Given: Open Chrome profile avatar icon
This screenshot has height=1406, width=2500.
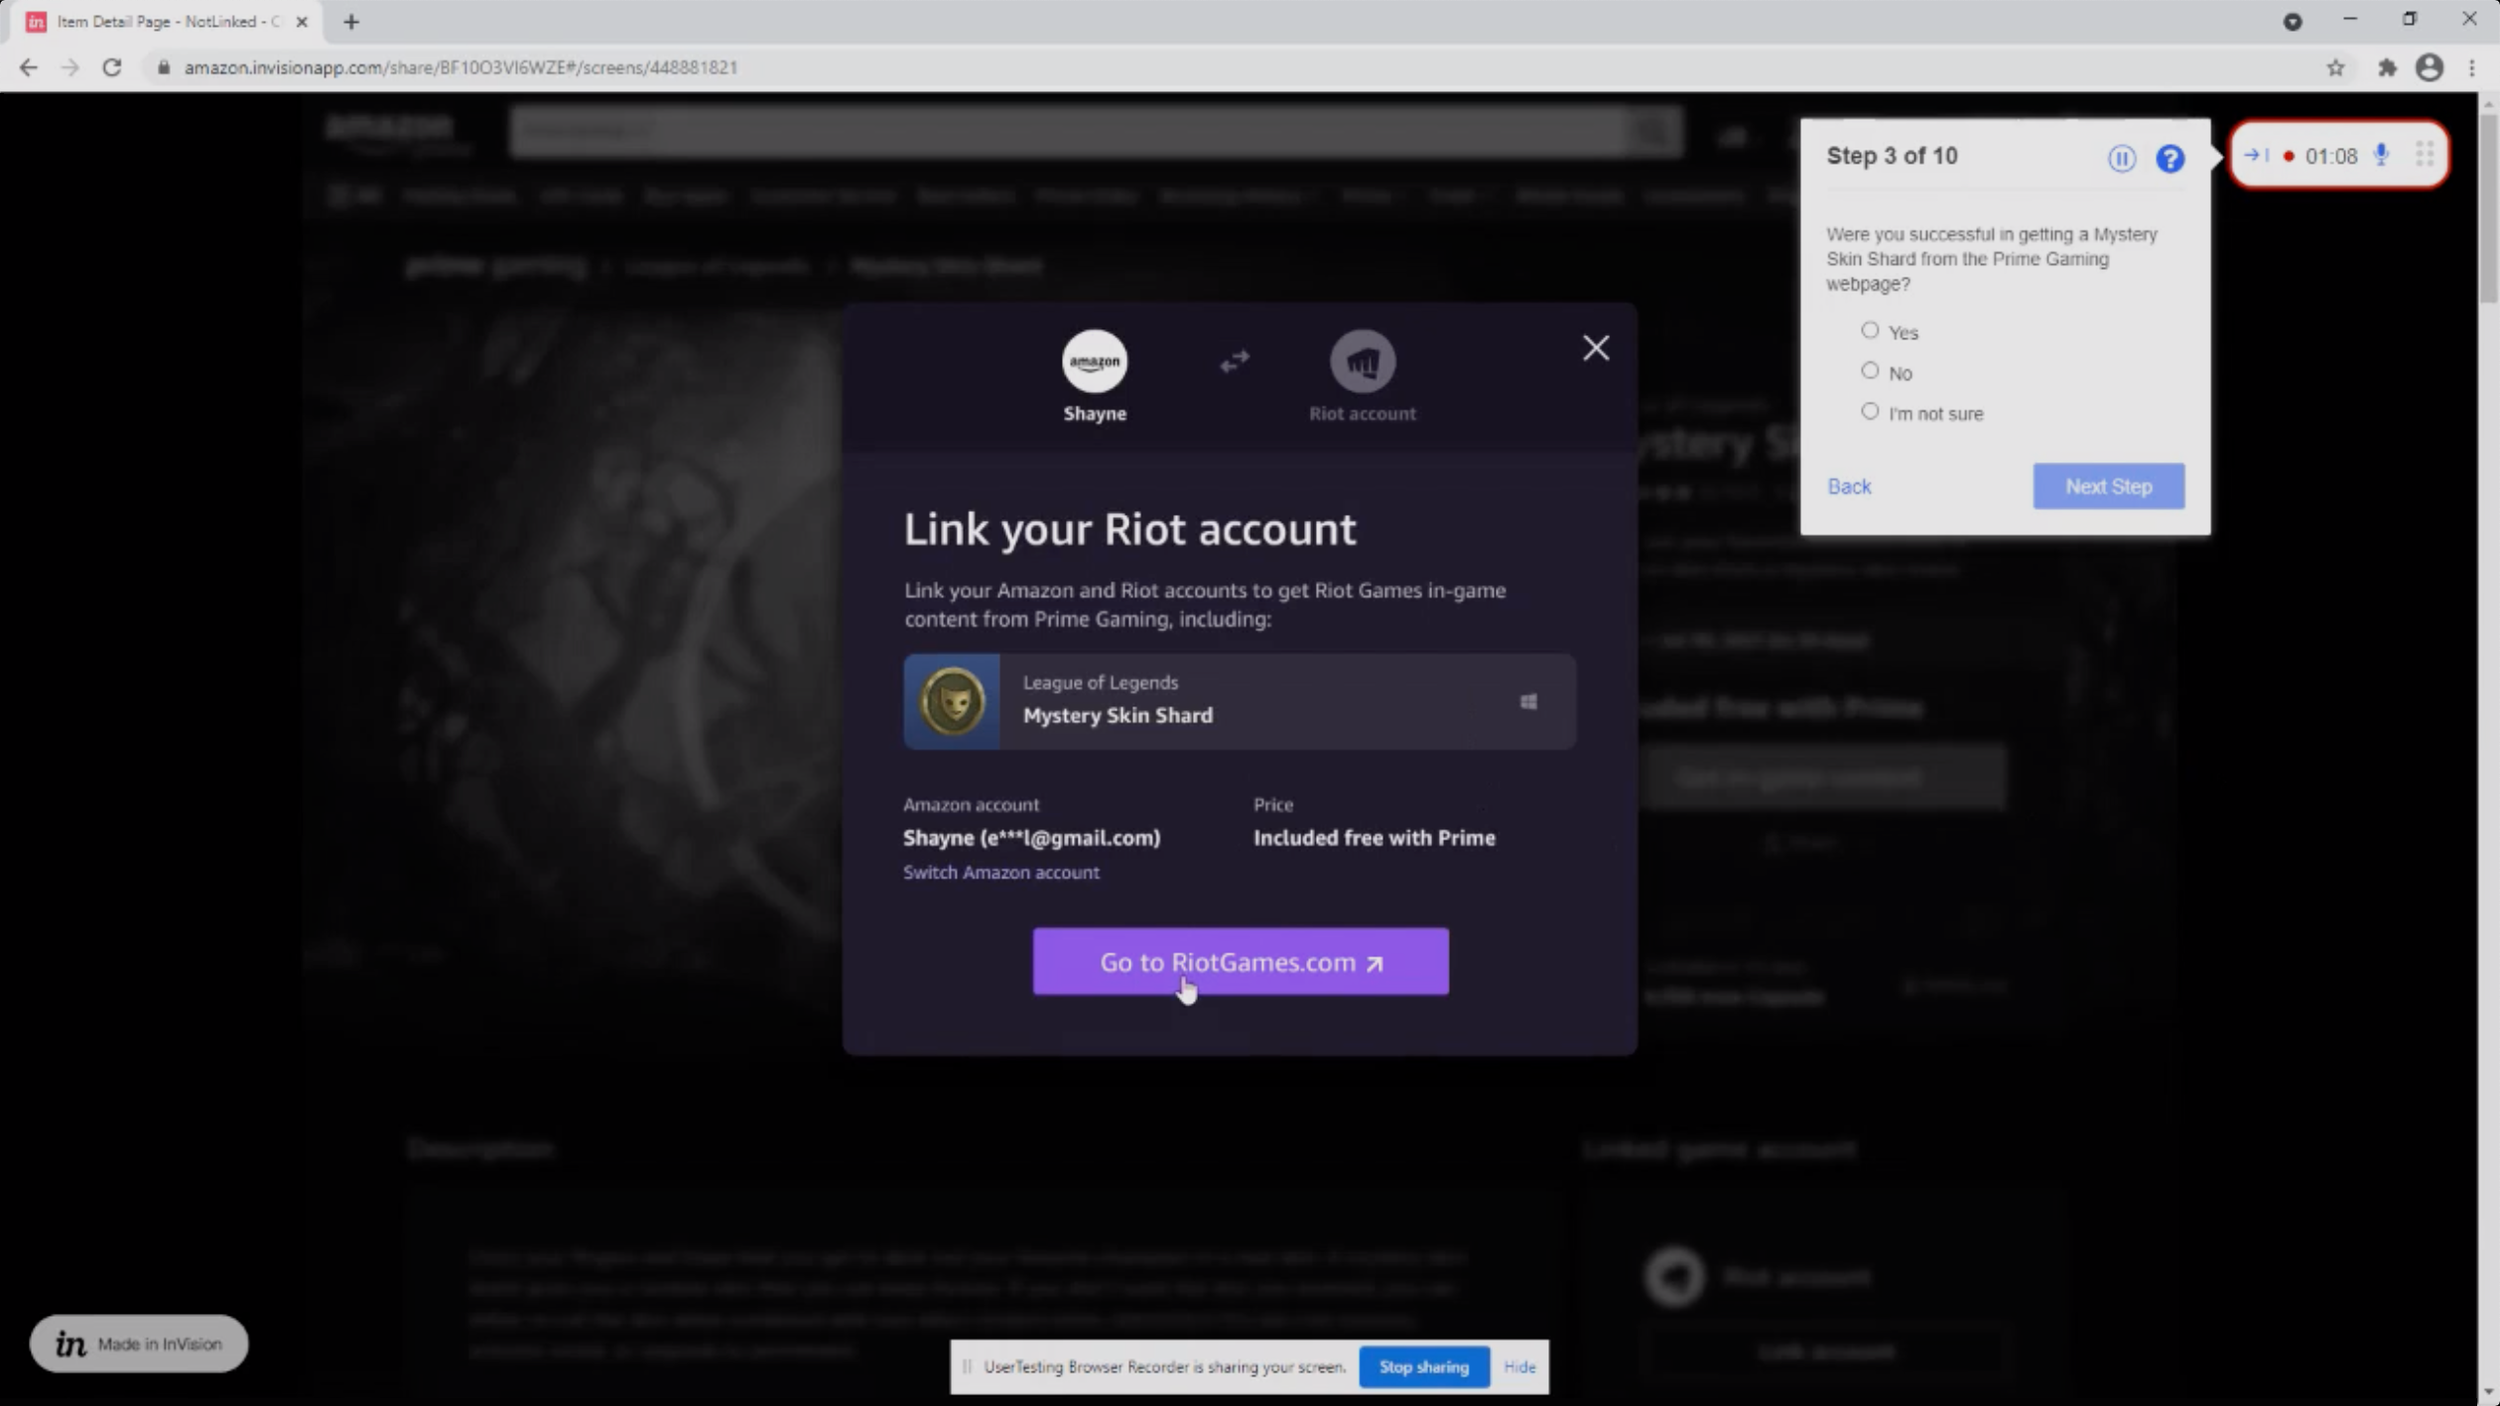Looking at the screenshot, I should 2429,68.
